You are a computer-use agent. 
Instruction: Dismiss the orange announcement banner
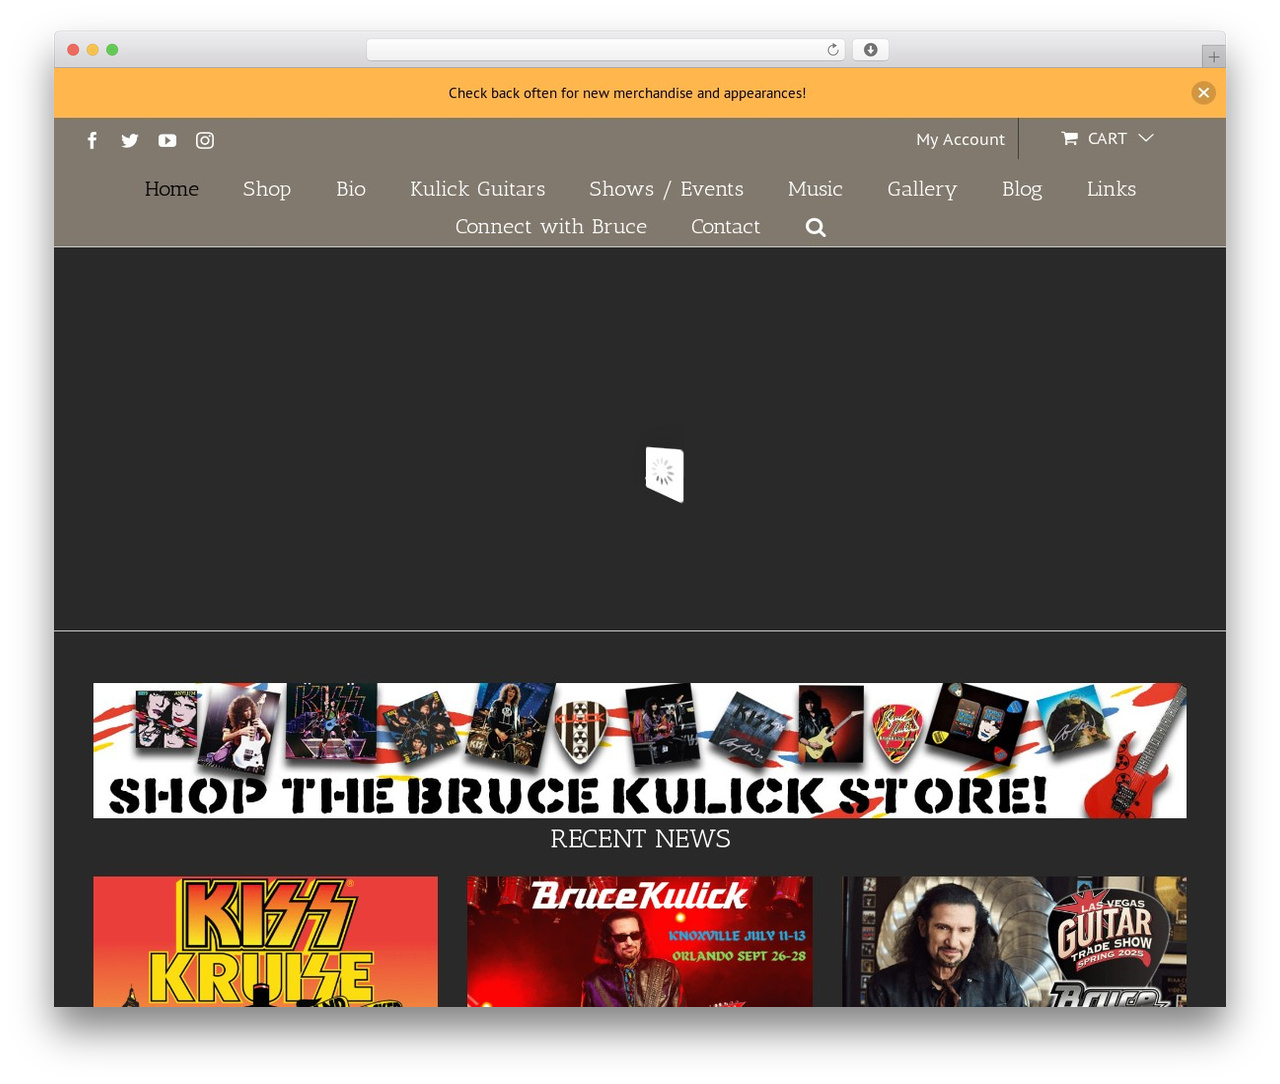pyautogui.click(x=1203, y=92)
